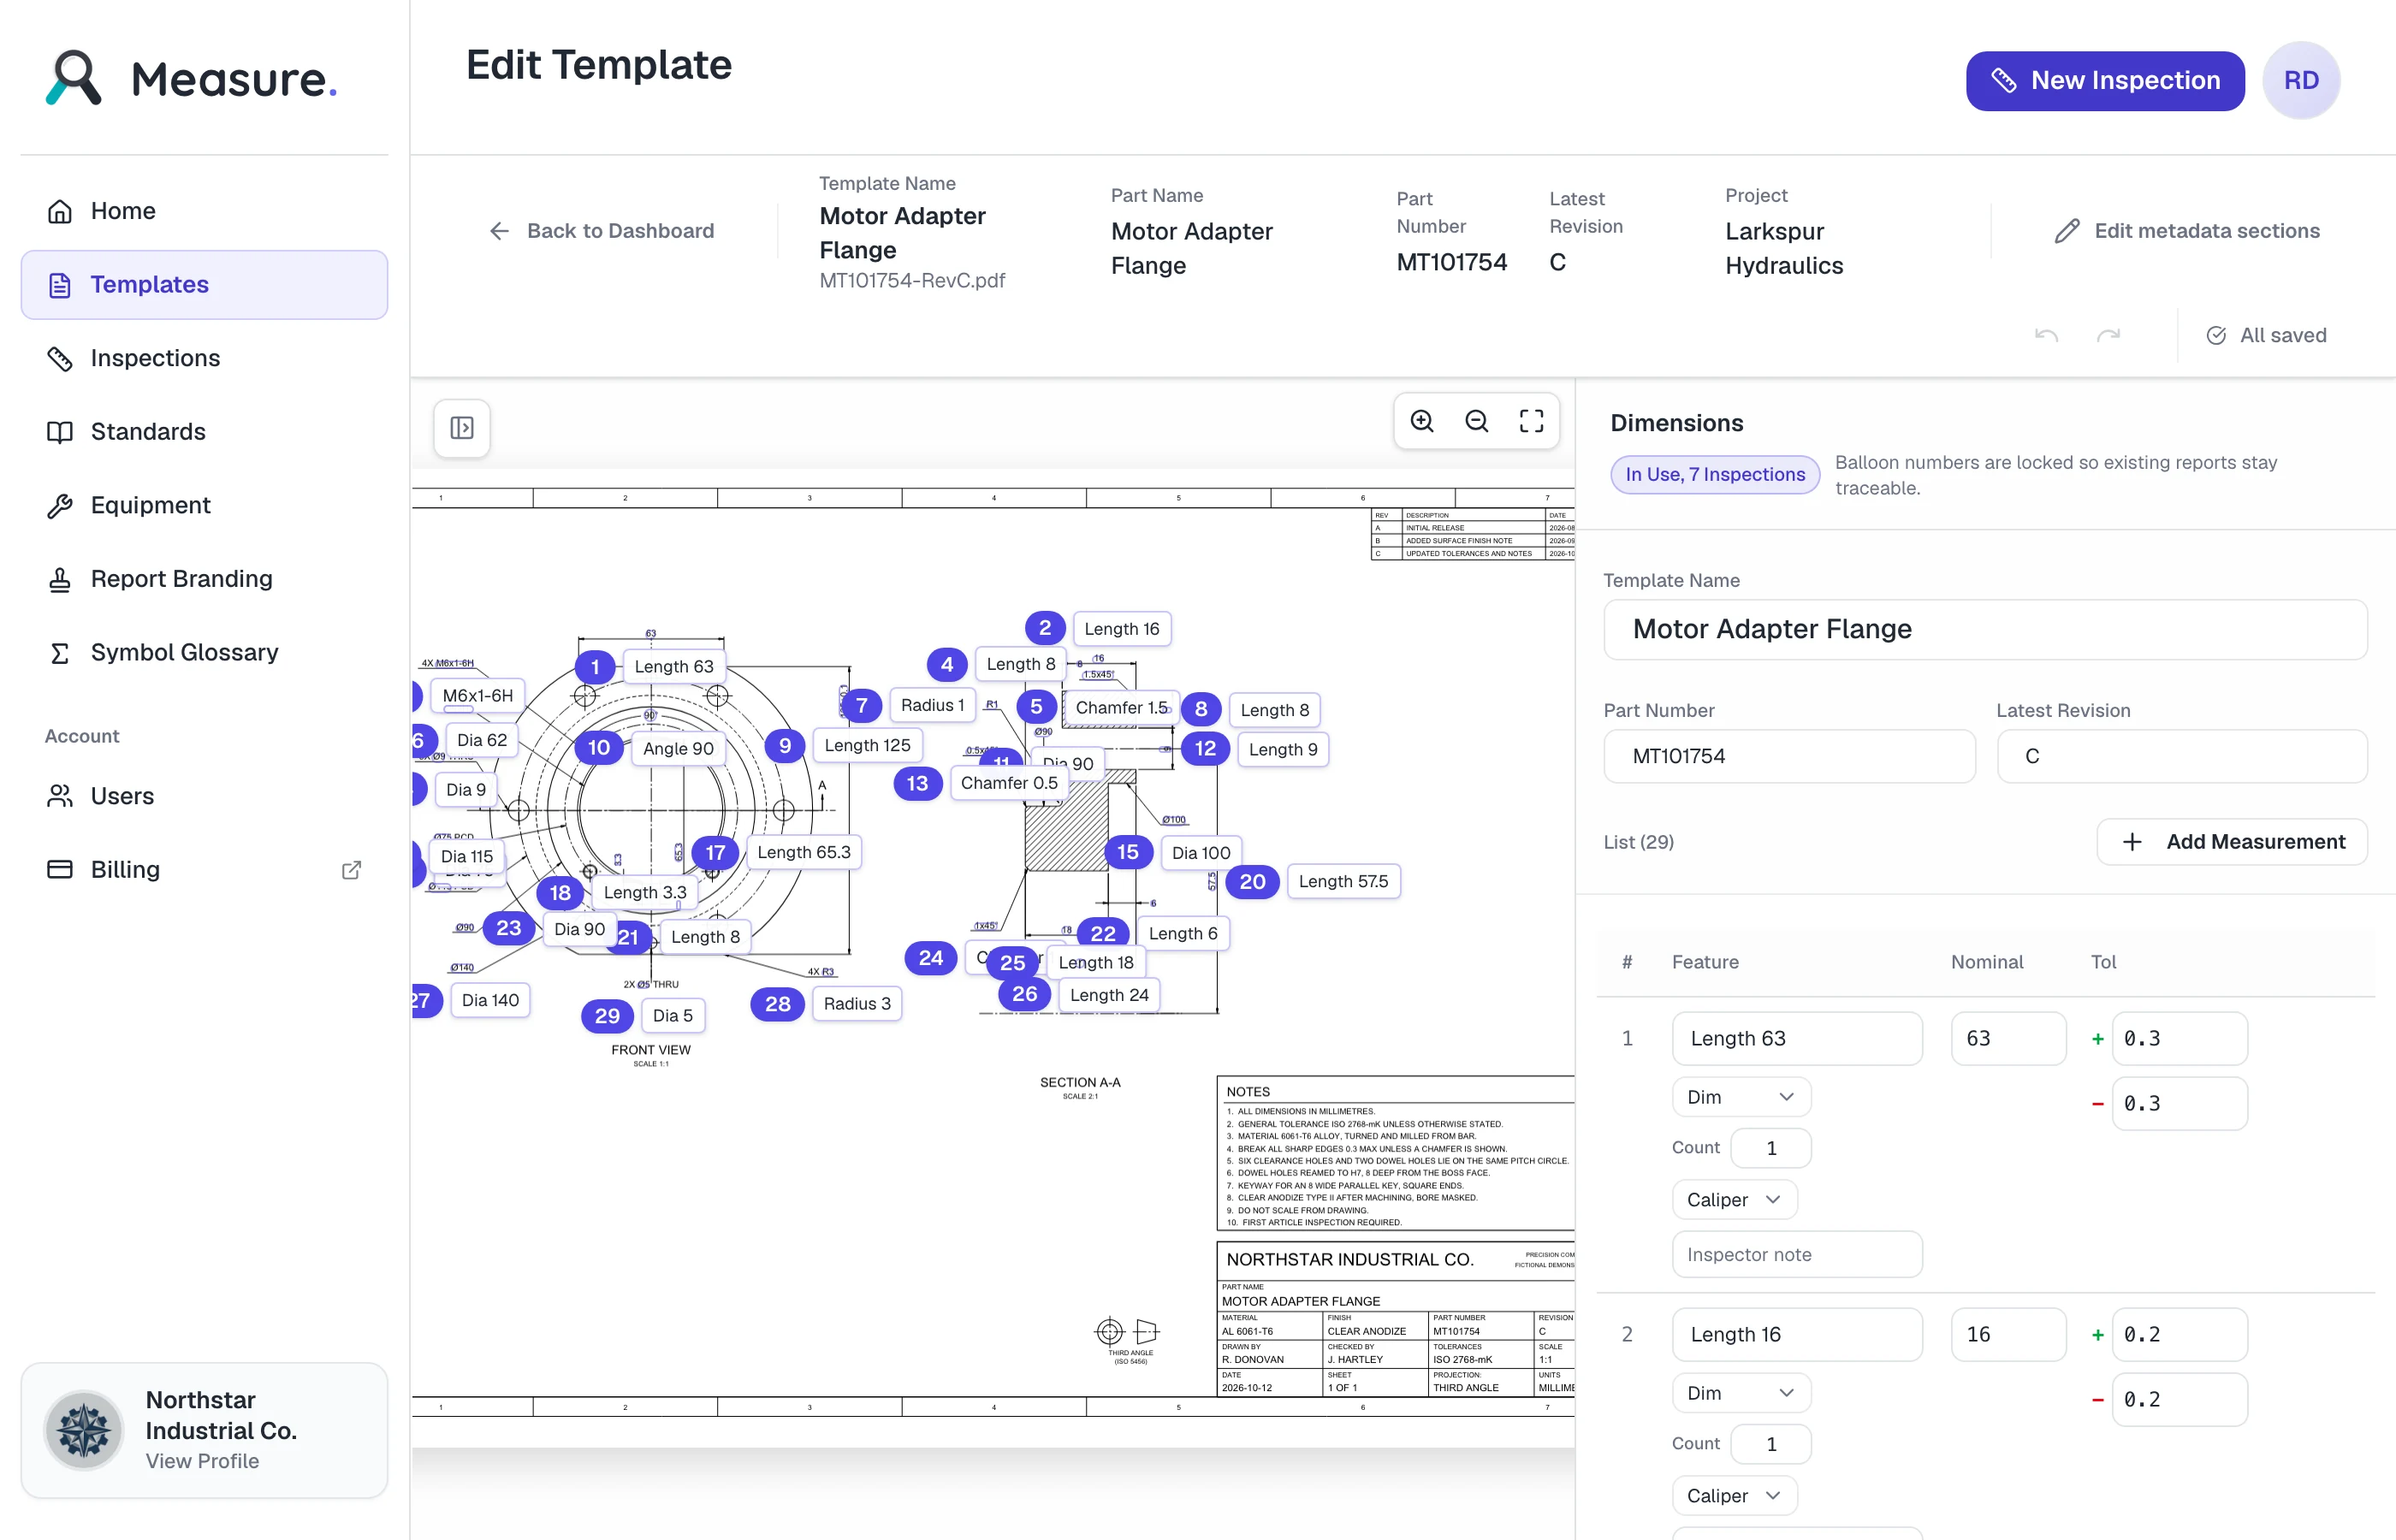
Task: Click the Template Name input field
Action: coord(1984,629)
